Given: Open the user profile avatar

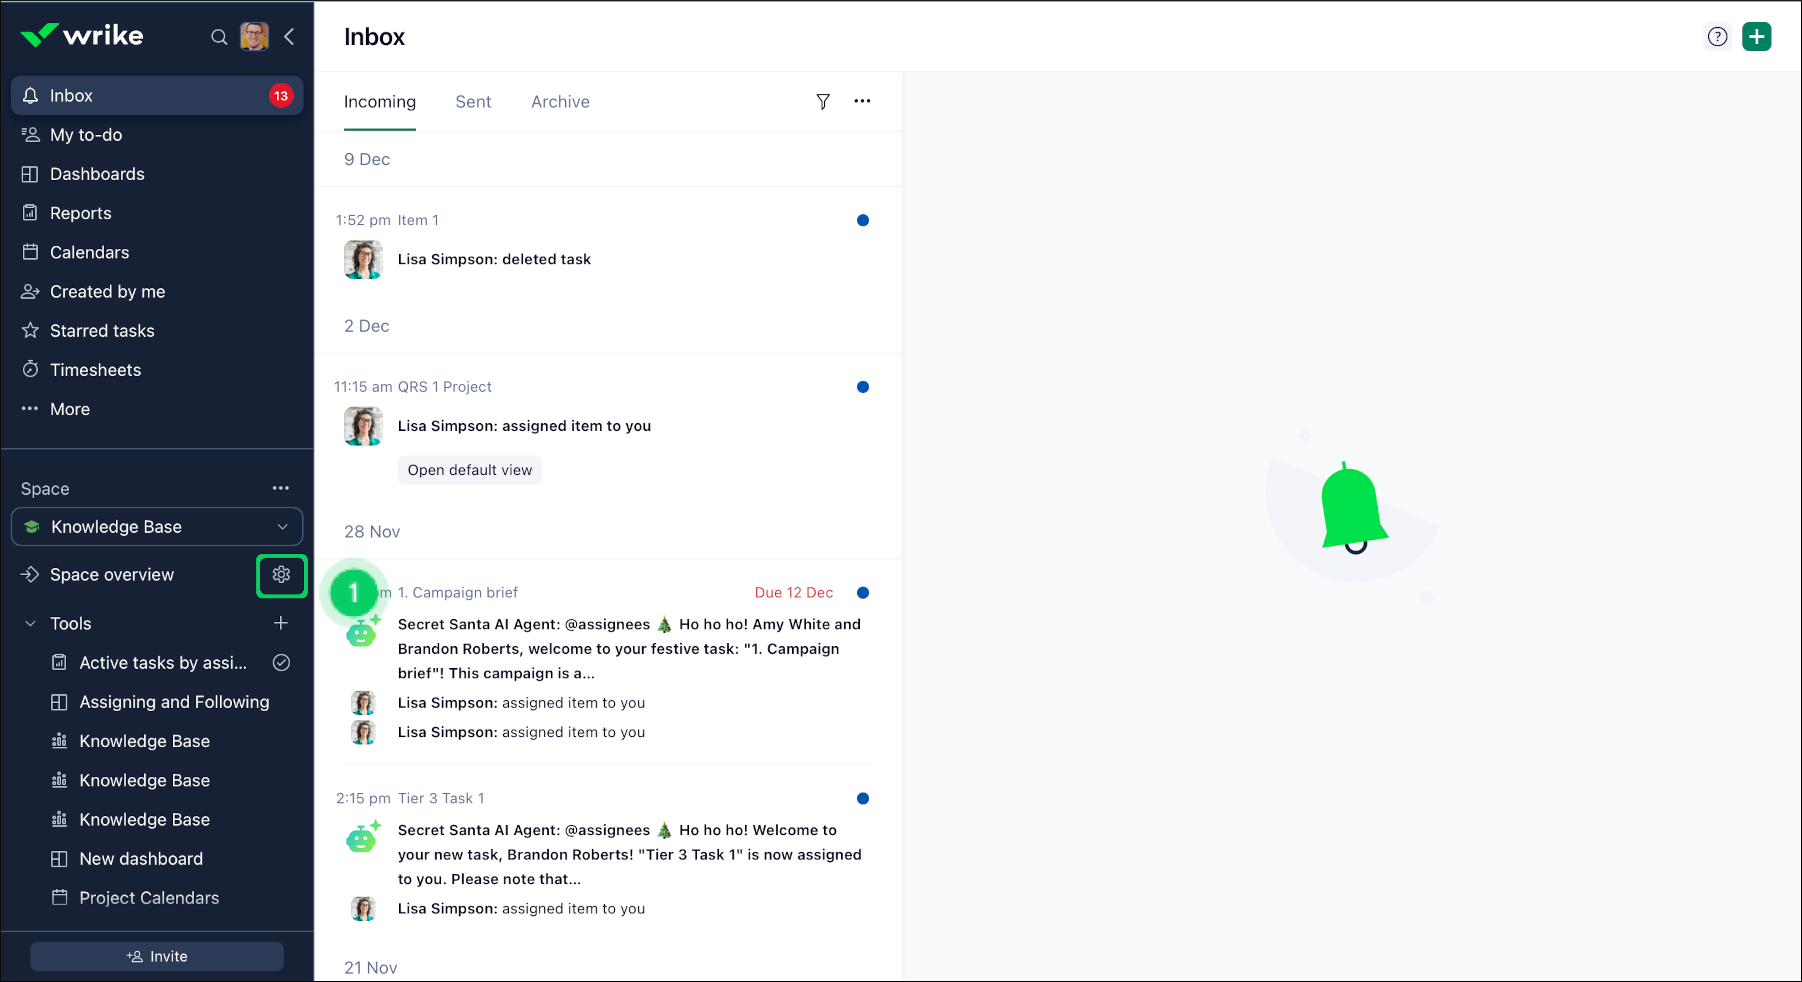Looking at the screenshot, I should click(254, 37).
